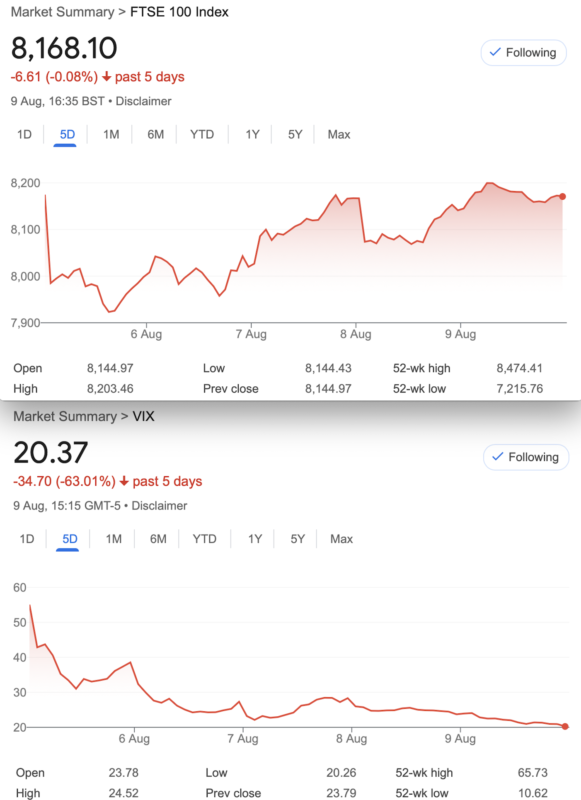Image resolution: width=581 pixels, height=800 pixels.
Task: Click Market Summary breadcrumb above FTSE 100
Action: [x=63, y=12]
